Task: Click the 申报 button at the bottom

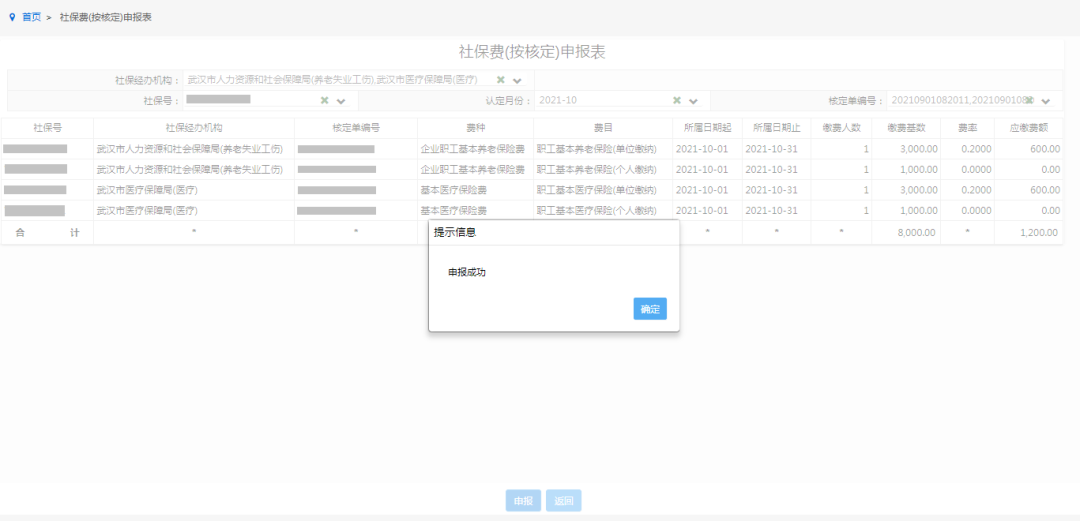Action: (523, 500)
